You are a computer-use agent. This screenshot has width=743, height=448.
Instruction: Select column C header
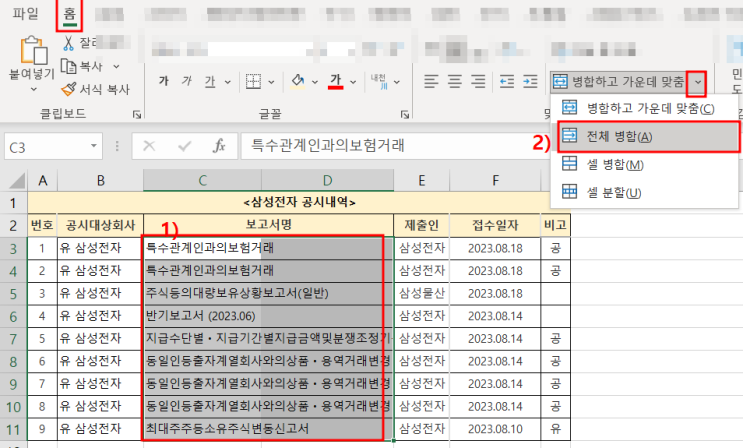pyautogui.click(x=202, y=181)
